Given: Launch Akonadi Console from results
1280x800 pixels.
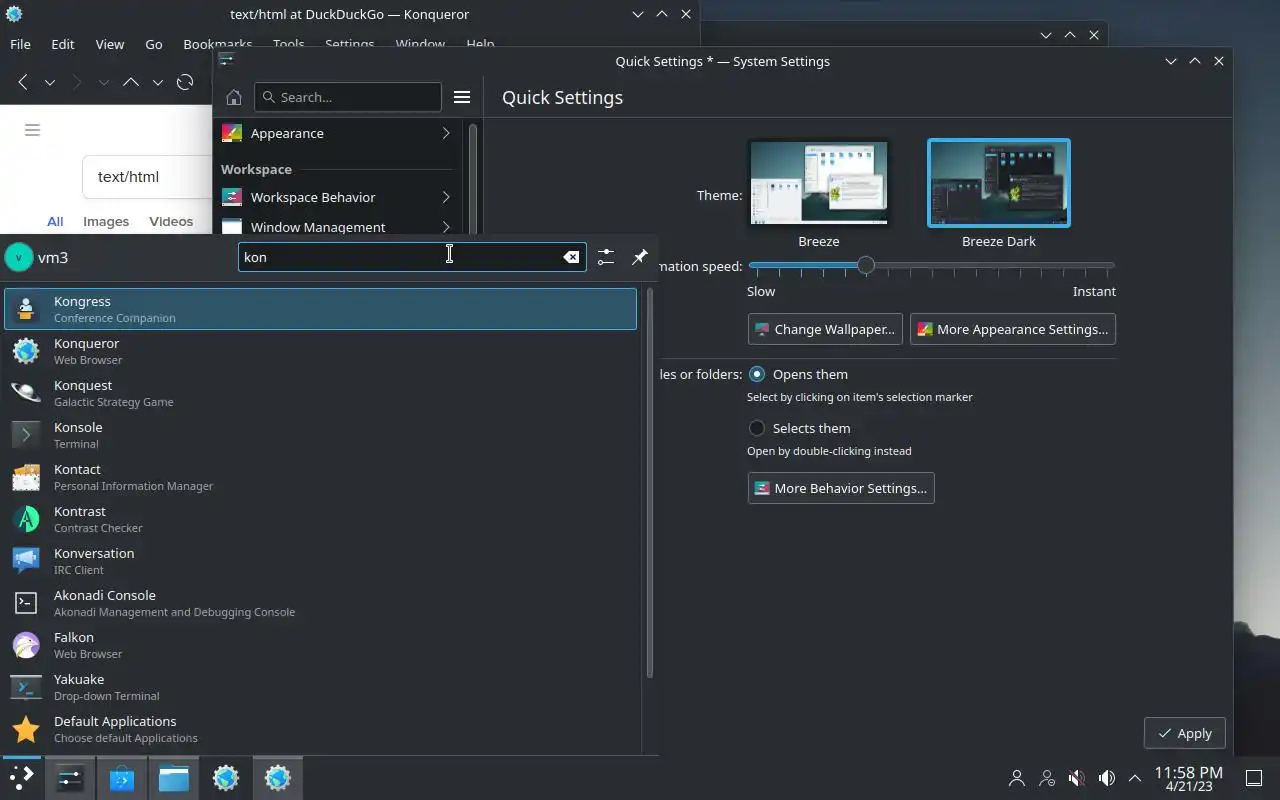Looking at the screenshot, I should point(320,603).
